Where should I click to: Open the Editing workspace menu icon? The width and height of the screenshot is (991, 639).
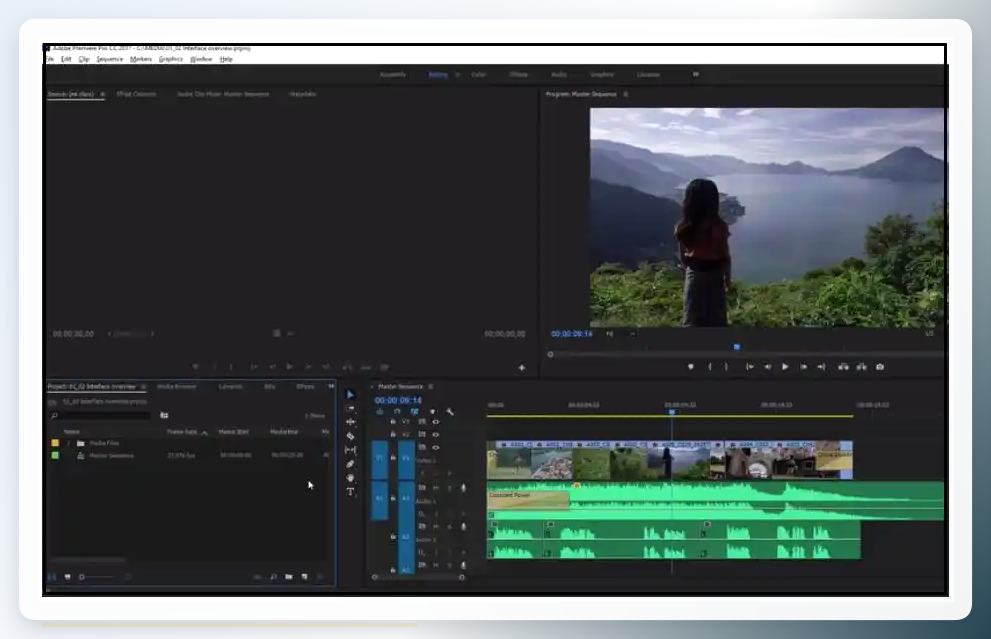click(458, 75)
